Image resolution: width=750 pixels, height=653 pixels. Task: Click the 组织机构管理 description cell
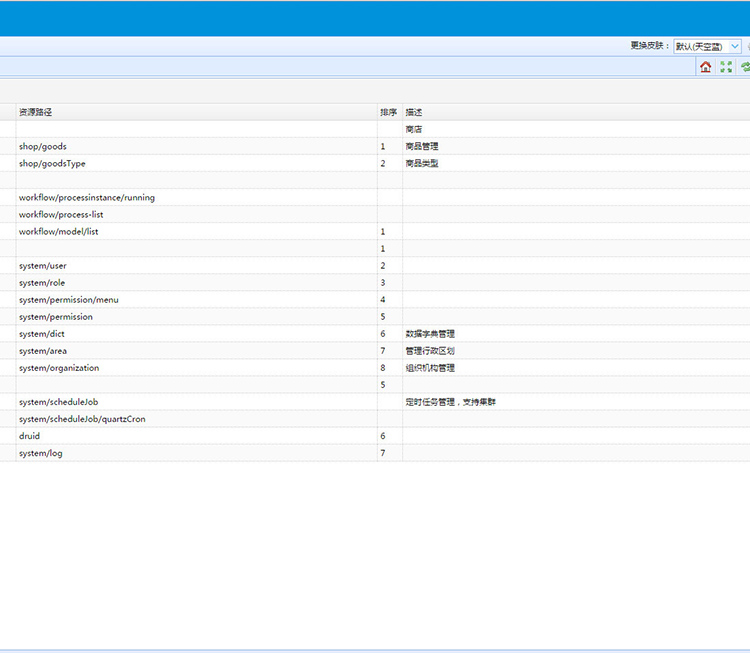point(576,368)
